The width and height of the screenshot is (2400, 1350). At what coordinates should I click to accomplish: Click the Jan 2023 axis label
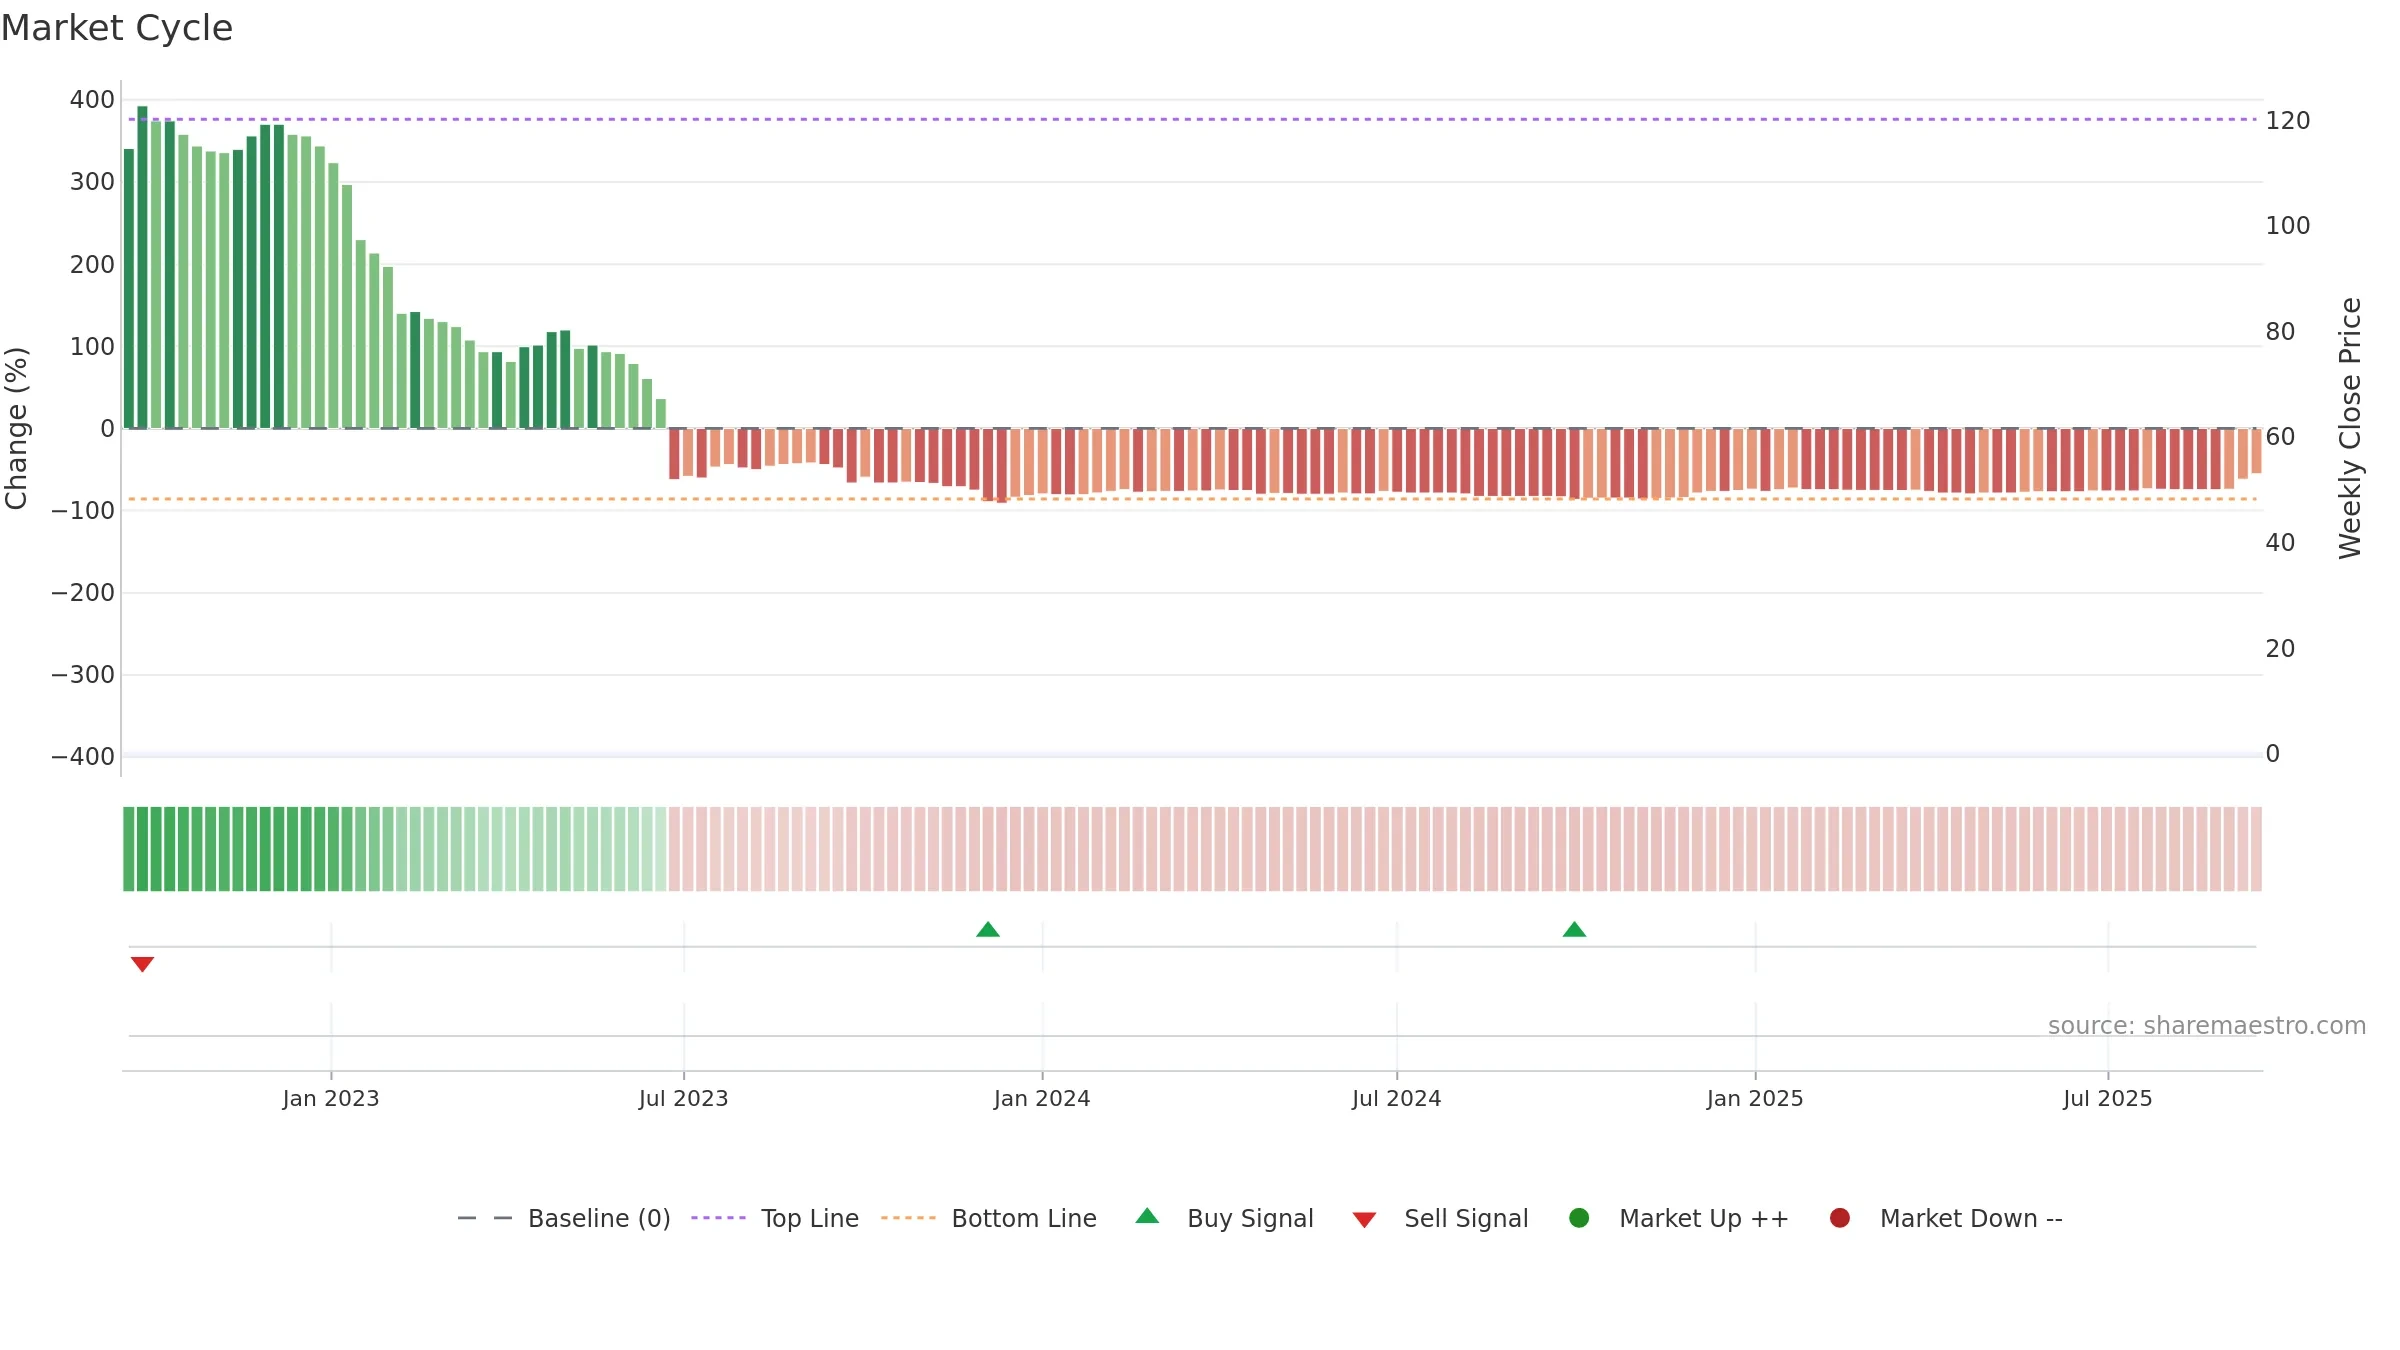(x=331, y=1099)
